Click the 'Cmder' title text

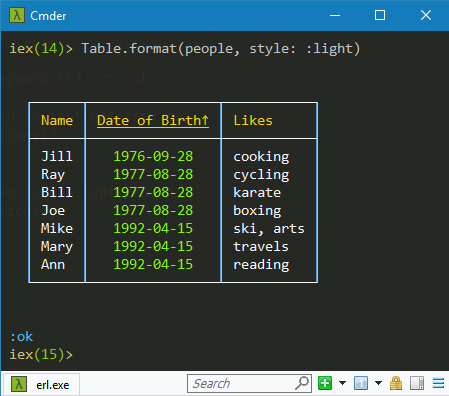coord(48,16)
